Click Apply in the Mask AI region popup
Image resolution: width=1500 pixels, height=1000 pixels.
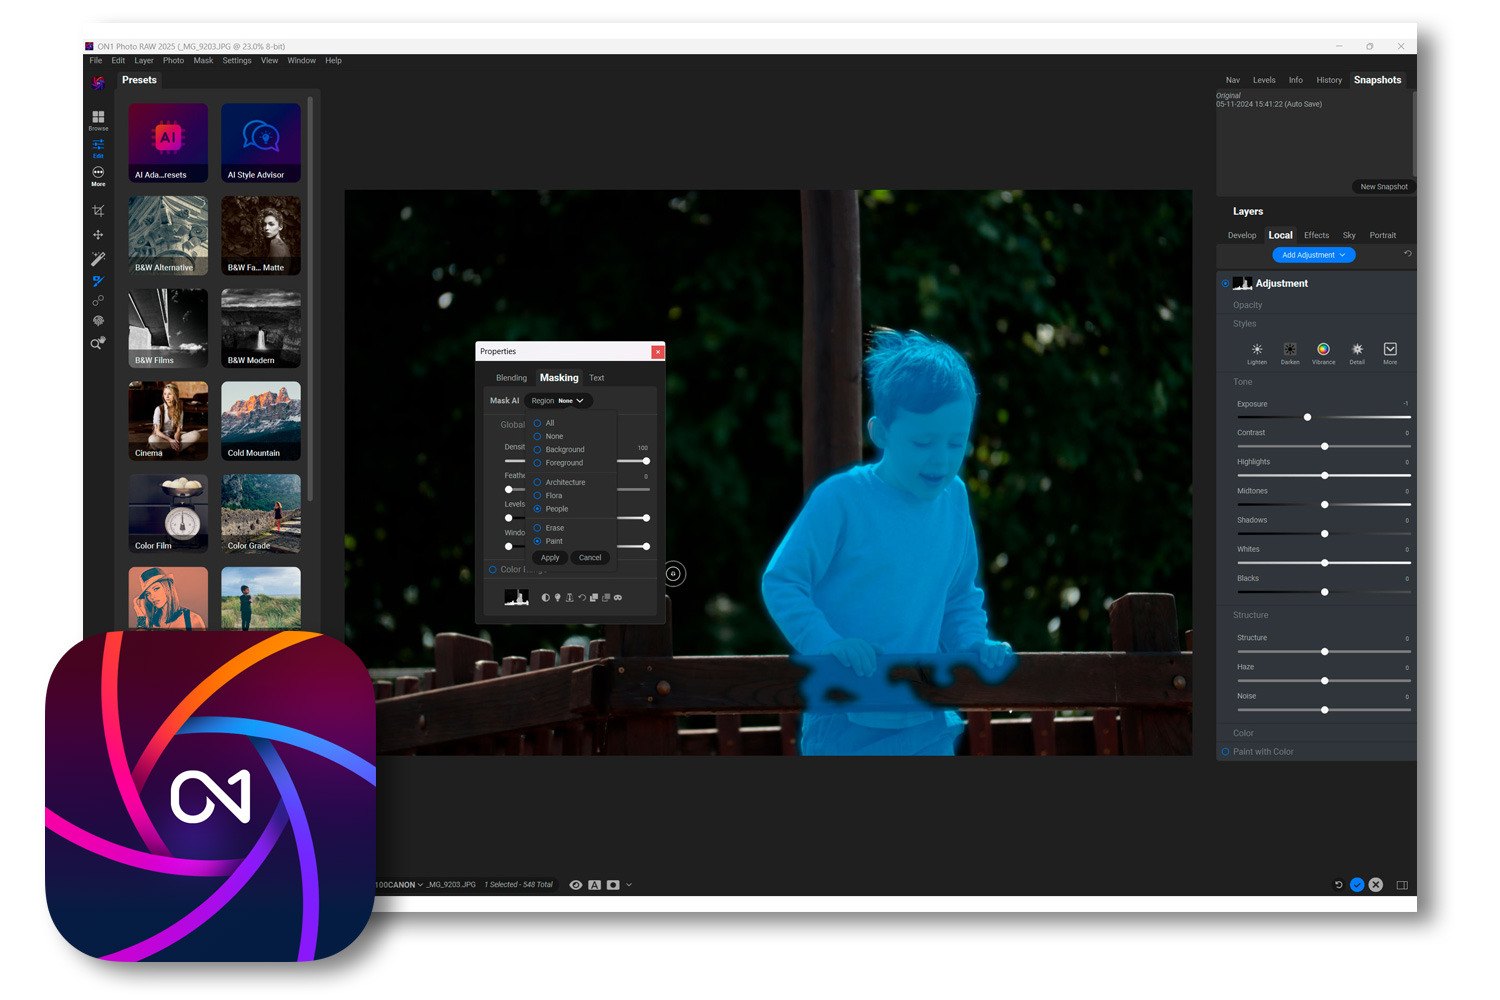[x=550, y=558]
